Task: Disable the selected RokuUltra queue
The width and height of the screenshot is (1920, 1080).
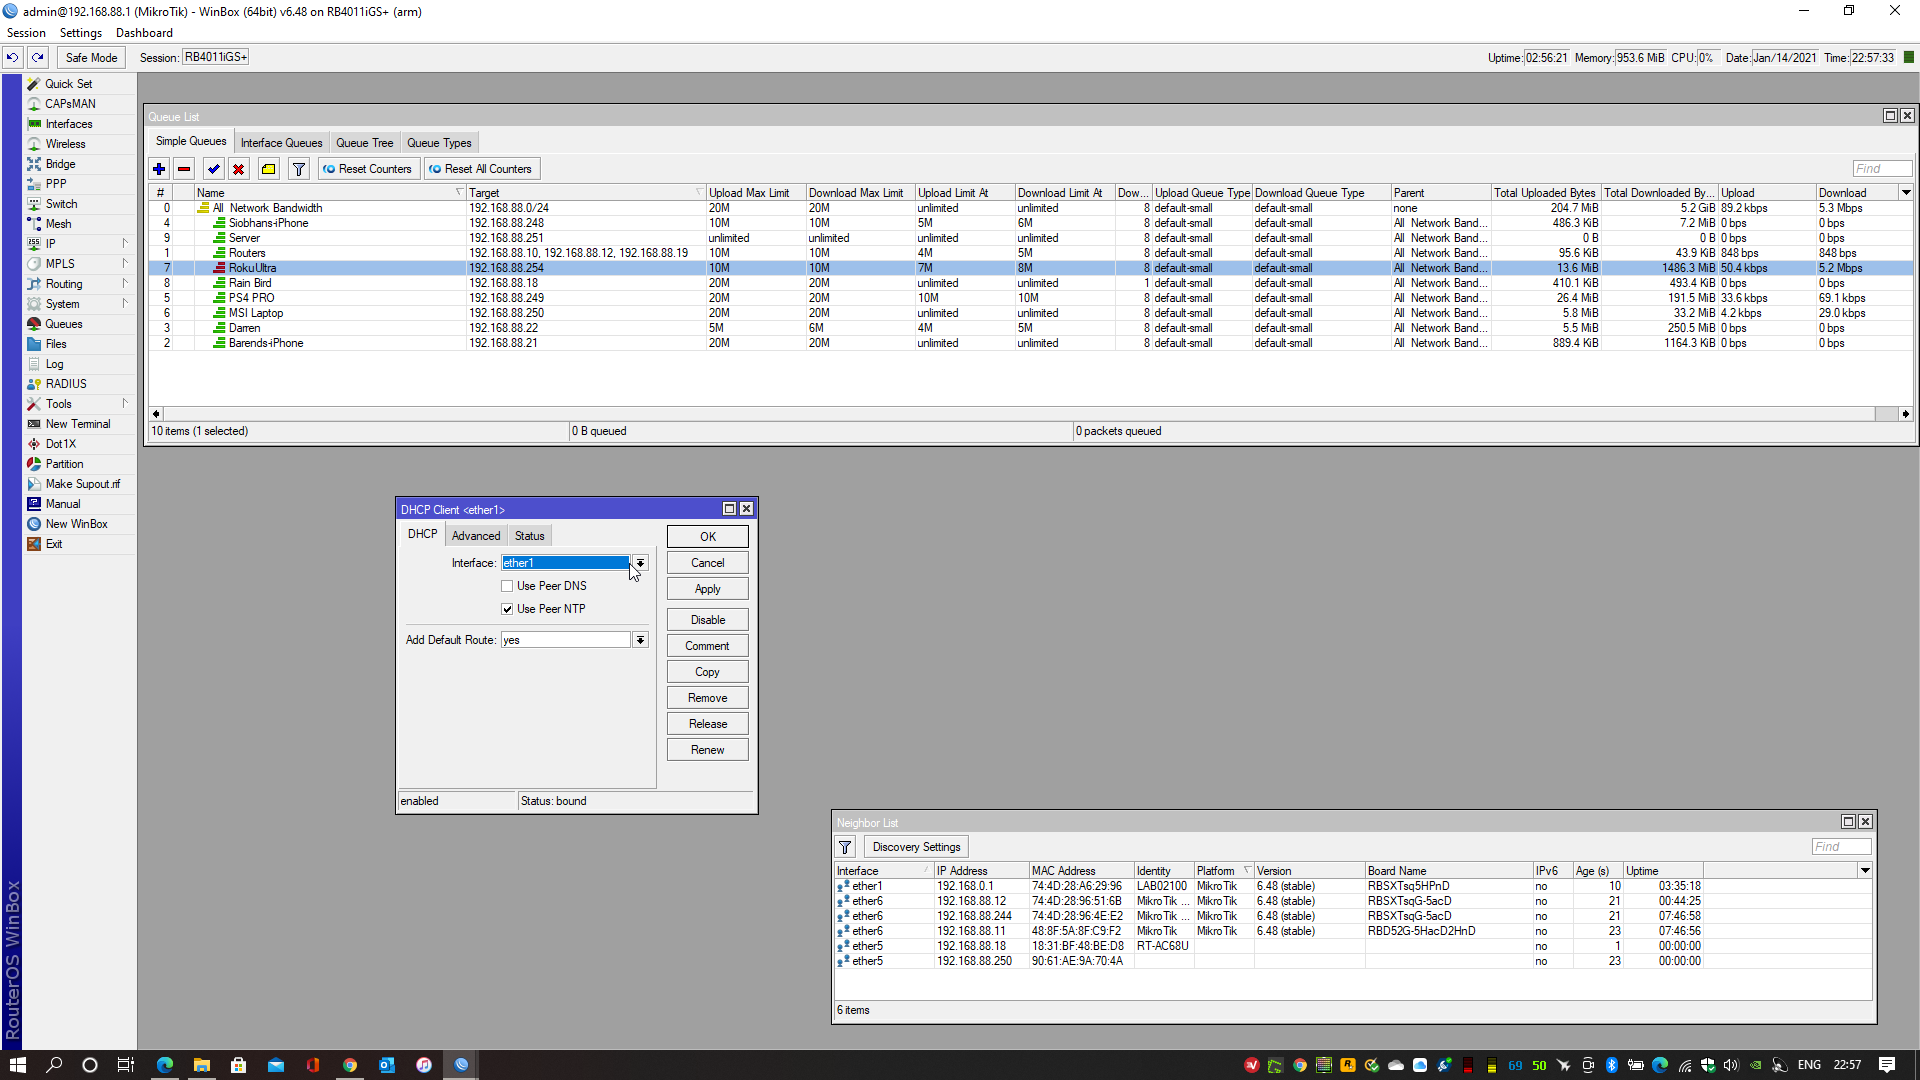Action: tap(239, 169)
